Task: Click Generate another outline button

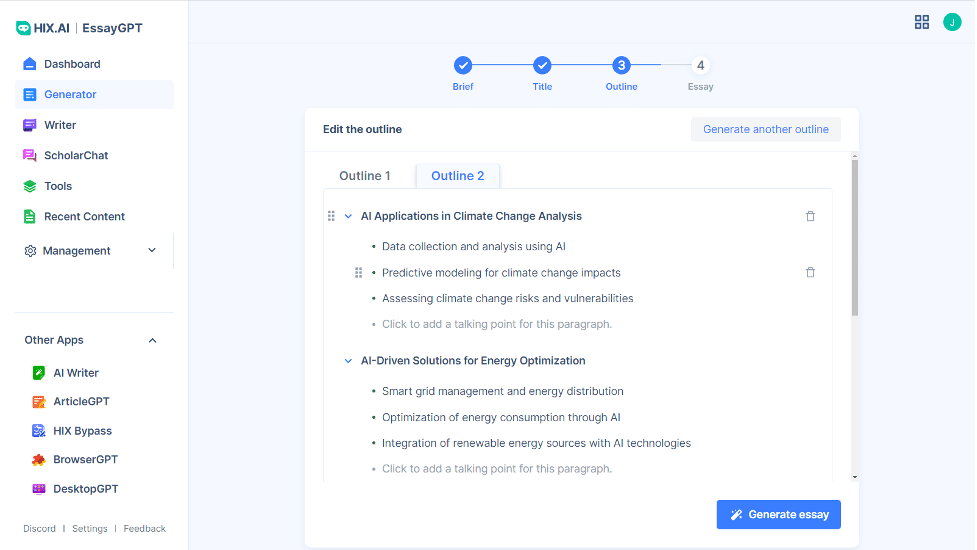Action: pos(766,130)
